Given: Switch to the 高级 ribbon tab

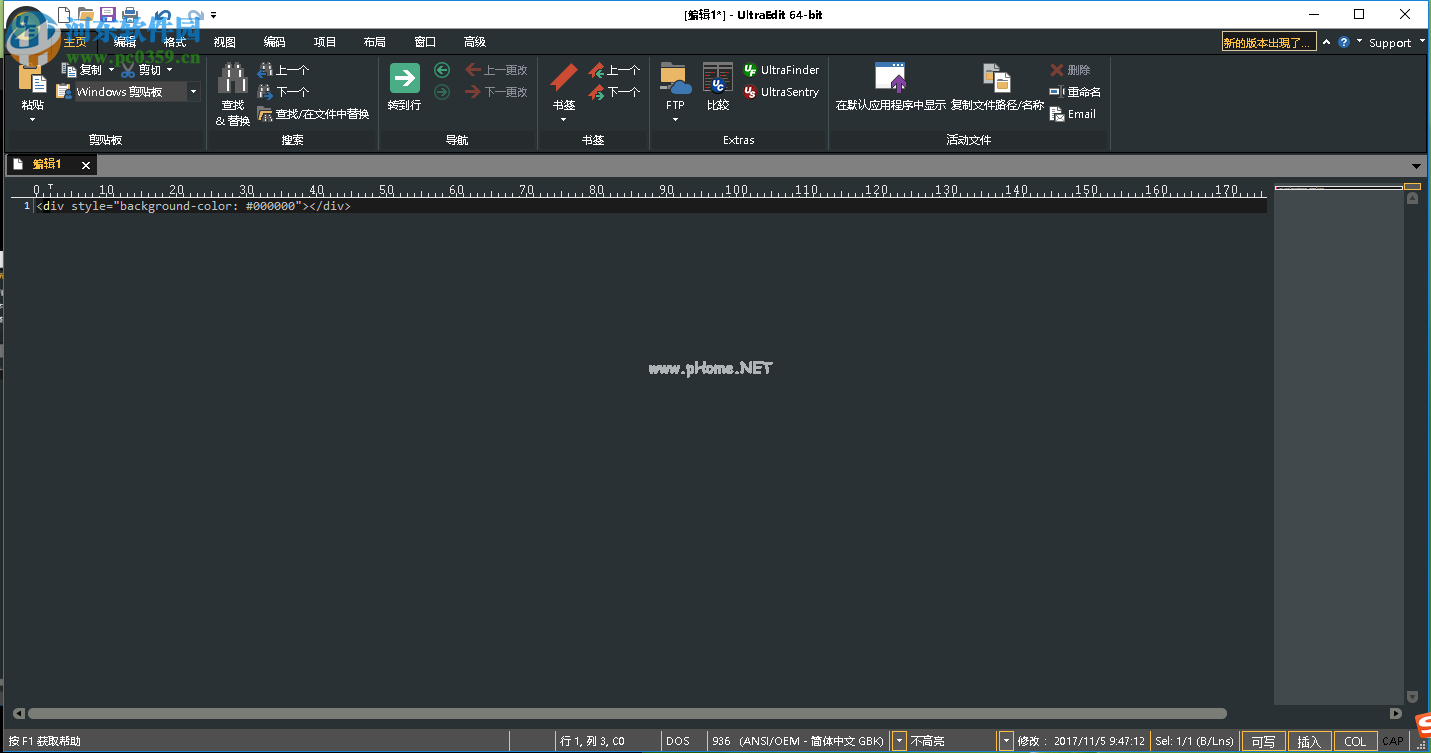Looking at the screenshot, I should [474, 42].
